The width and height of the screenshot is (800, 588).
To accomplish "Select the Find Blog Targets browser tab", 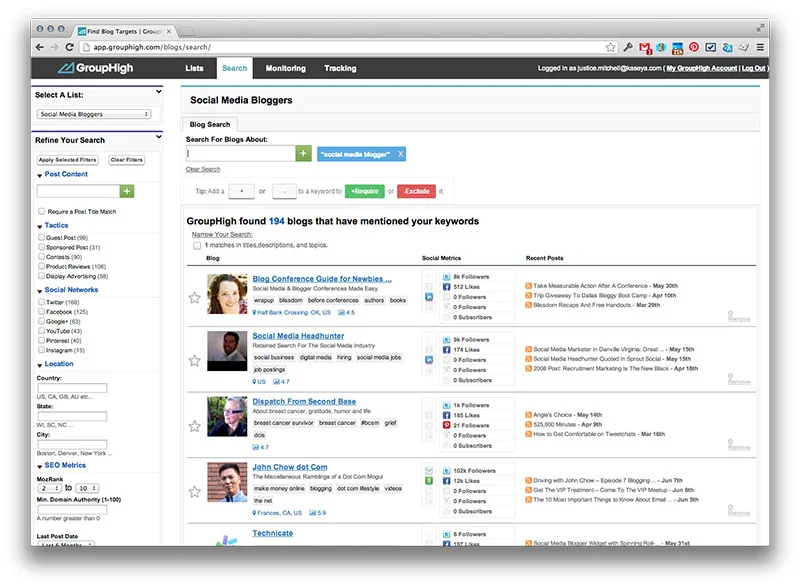I will 124,31.
